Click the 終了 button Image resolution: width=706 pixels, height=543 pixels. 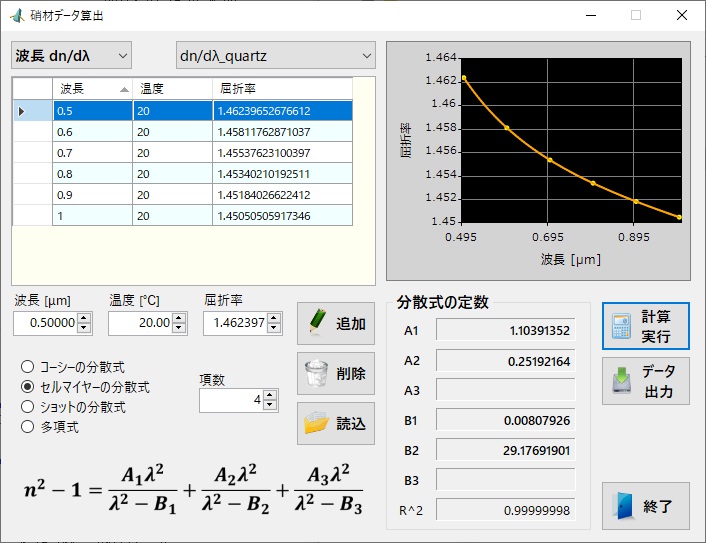click(x=646, y=506)
